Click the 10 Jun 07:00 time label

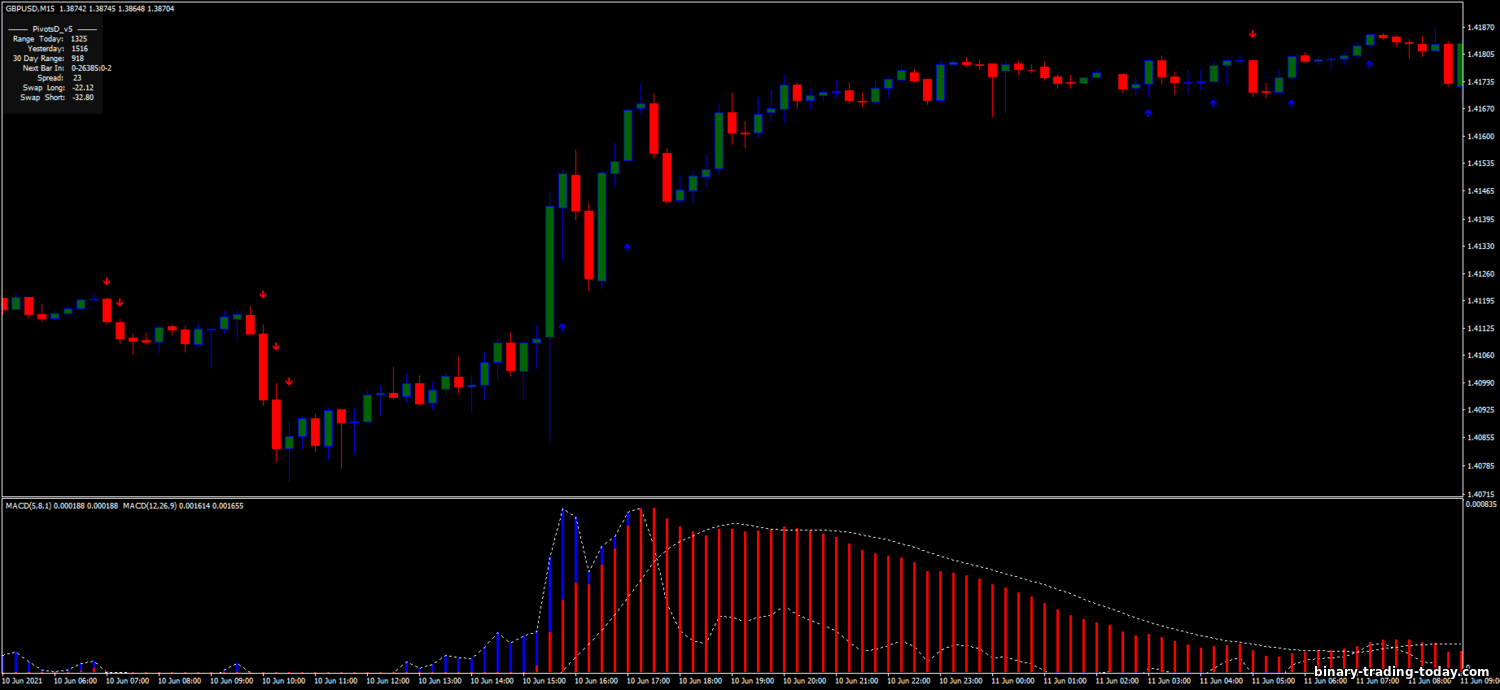[x=127, y=681]
